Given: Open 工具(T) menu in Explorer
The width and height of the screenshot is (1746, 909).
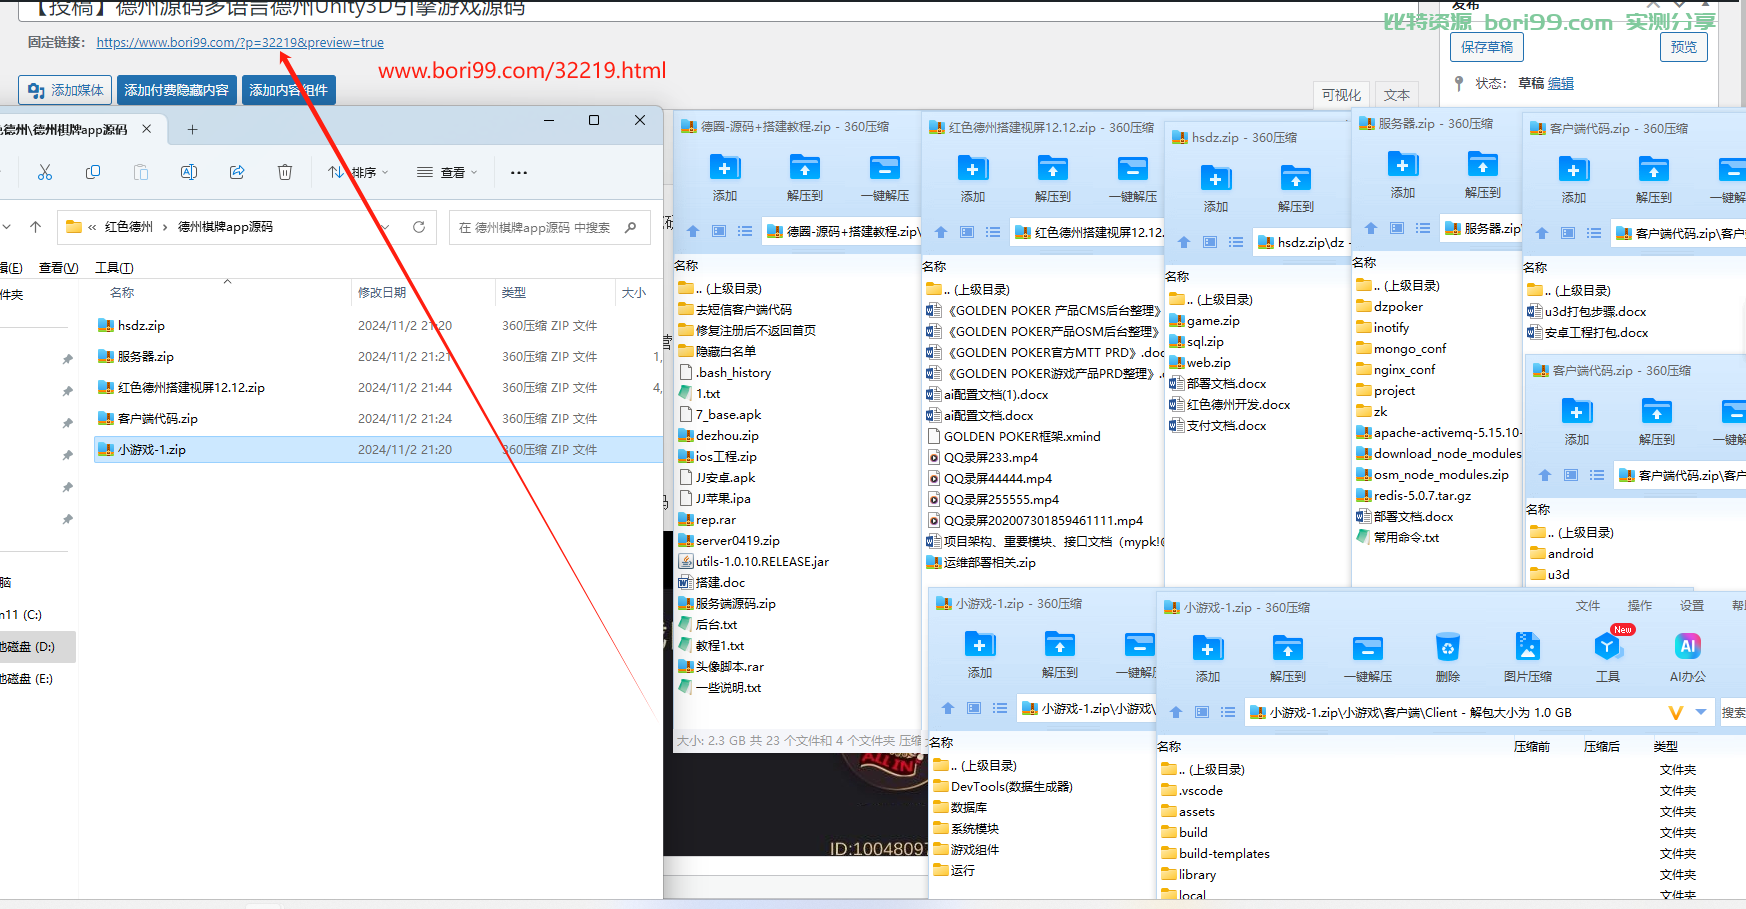Looking at the screenshot, I should (114, 267).
